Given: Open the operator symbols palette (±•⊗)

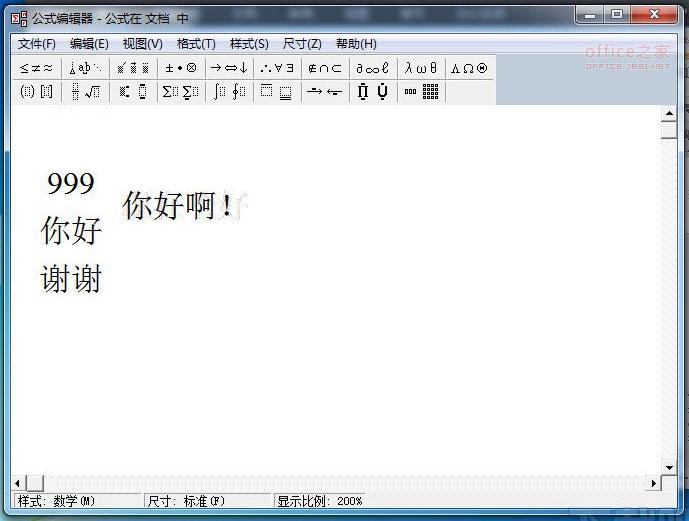Looking at the screenshot, I should [181, 68].
